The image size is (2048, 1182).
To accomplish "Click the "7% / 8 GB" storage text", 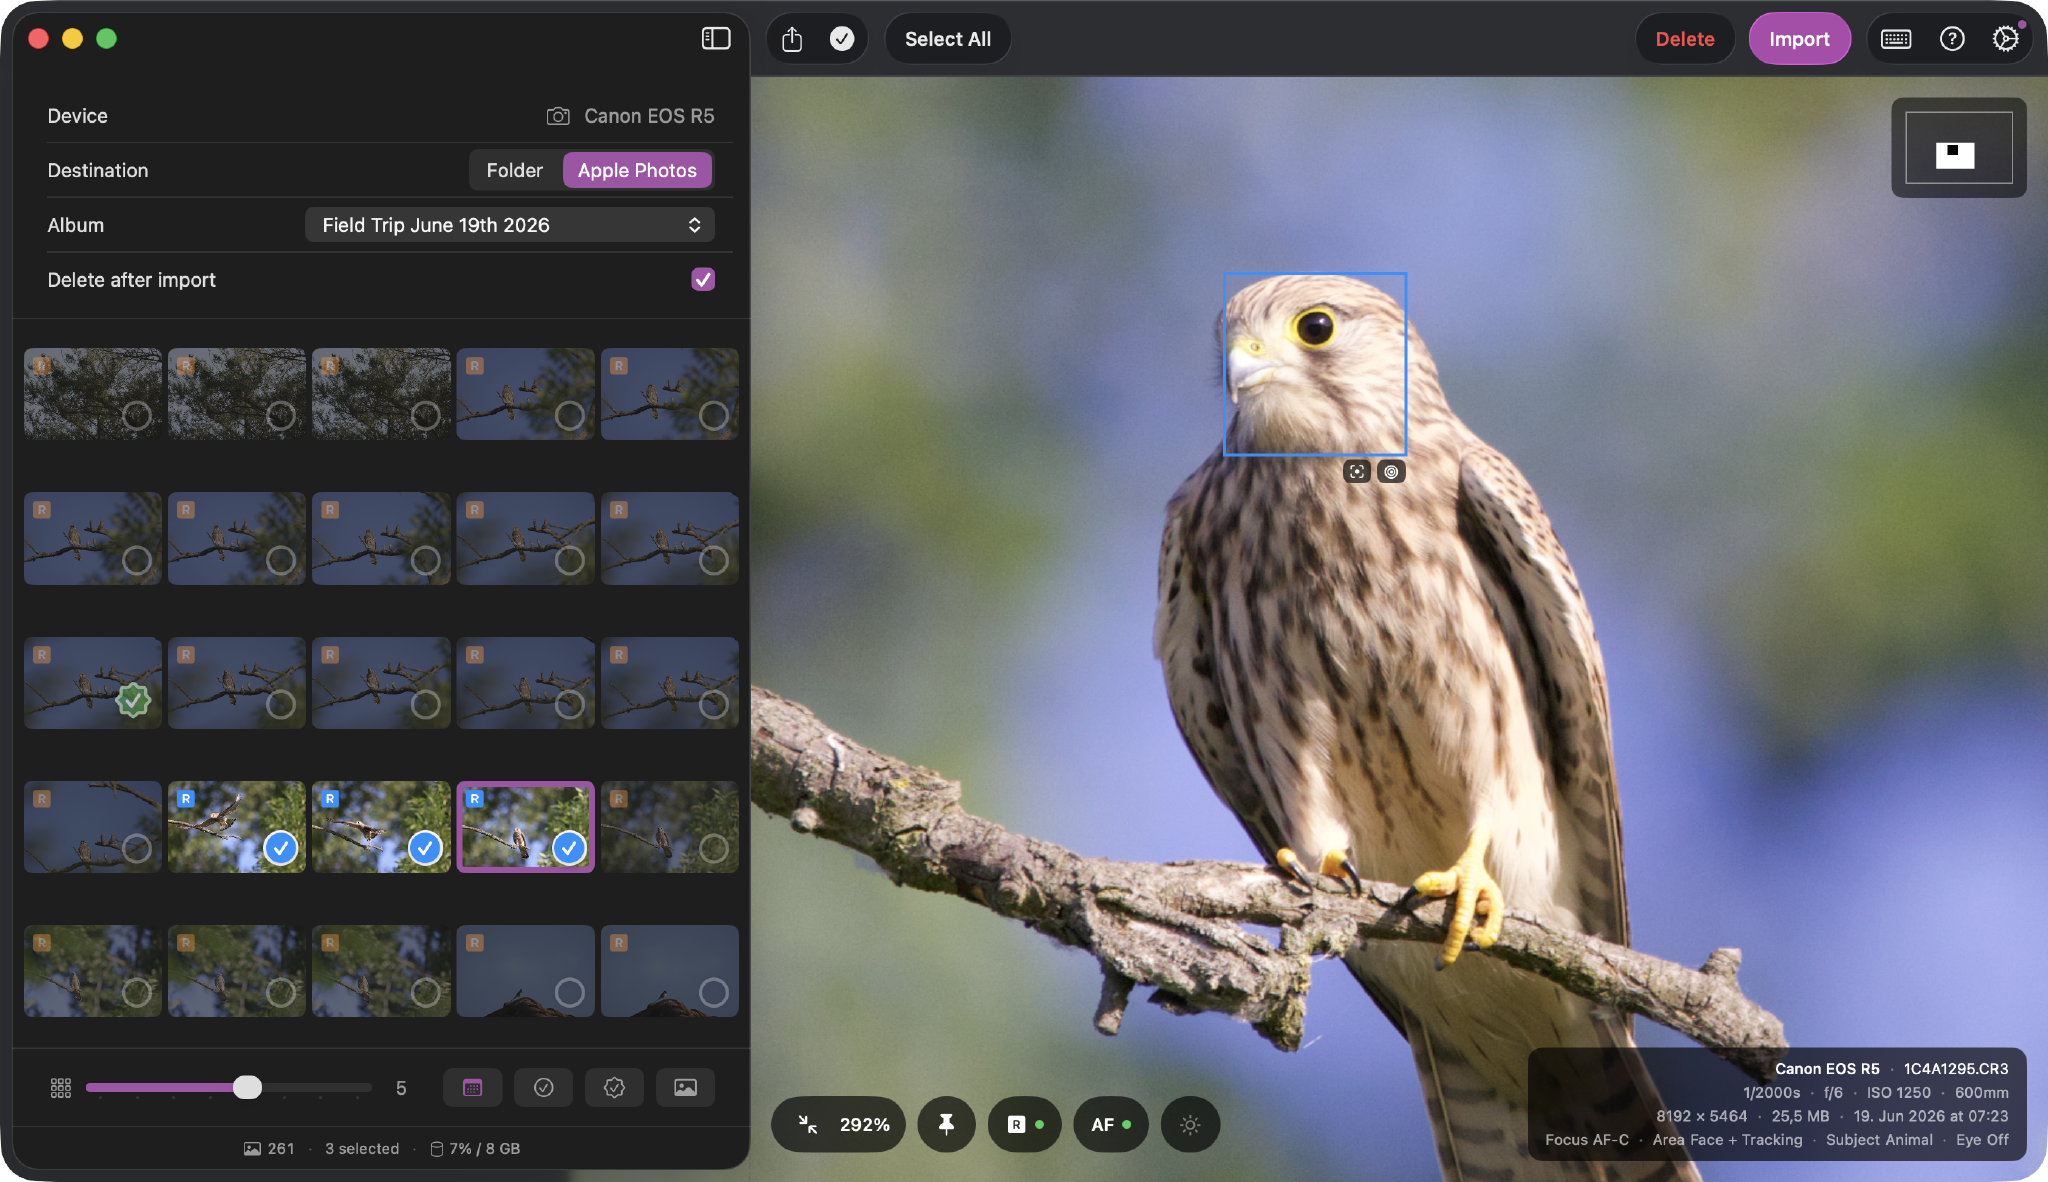I will pos(485,1149).
